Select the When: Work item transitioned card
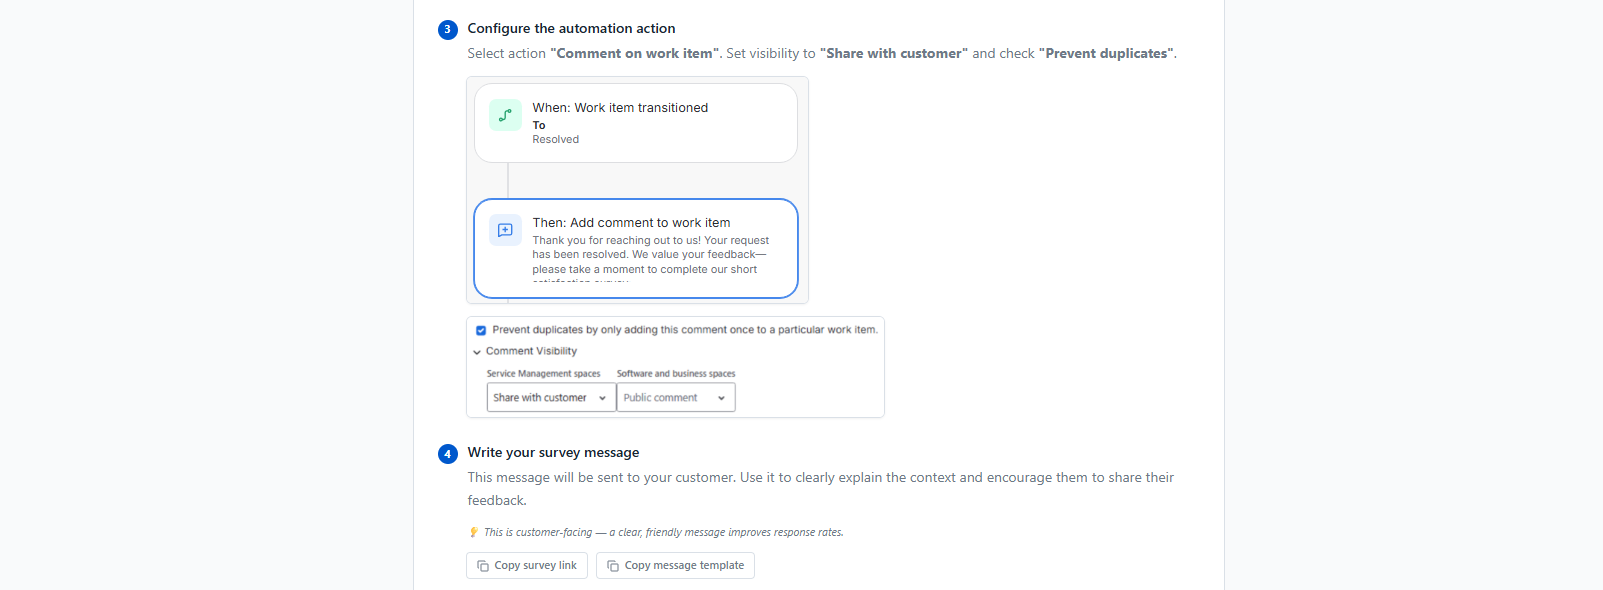Viewport: 1603px width, 590px height. [x=636, y=123]
